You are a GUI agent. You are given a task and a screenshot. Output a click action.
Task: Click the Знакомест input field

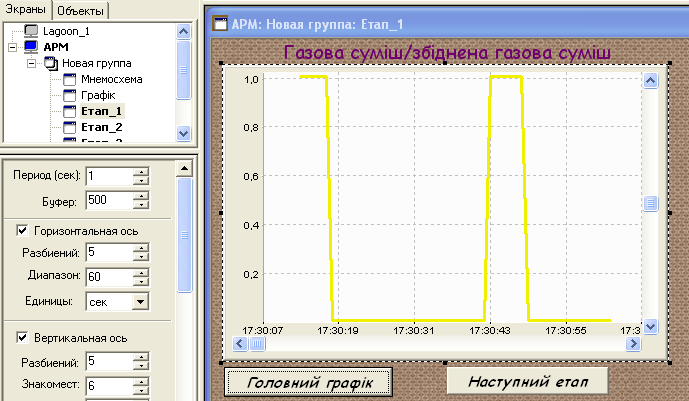click(x=109, y=385)
